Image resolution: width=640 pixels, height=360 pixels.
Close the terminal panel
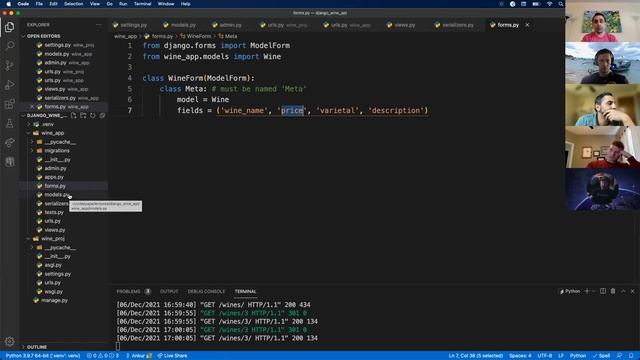[x=633, y=291]
